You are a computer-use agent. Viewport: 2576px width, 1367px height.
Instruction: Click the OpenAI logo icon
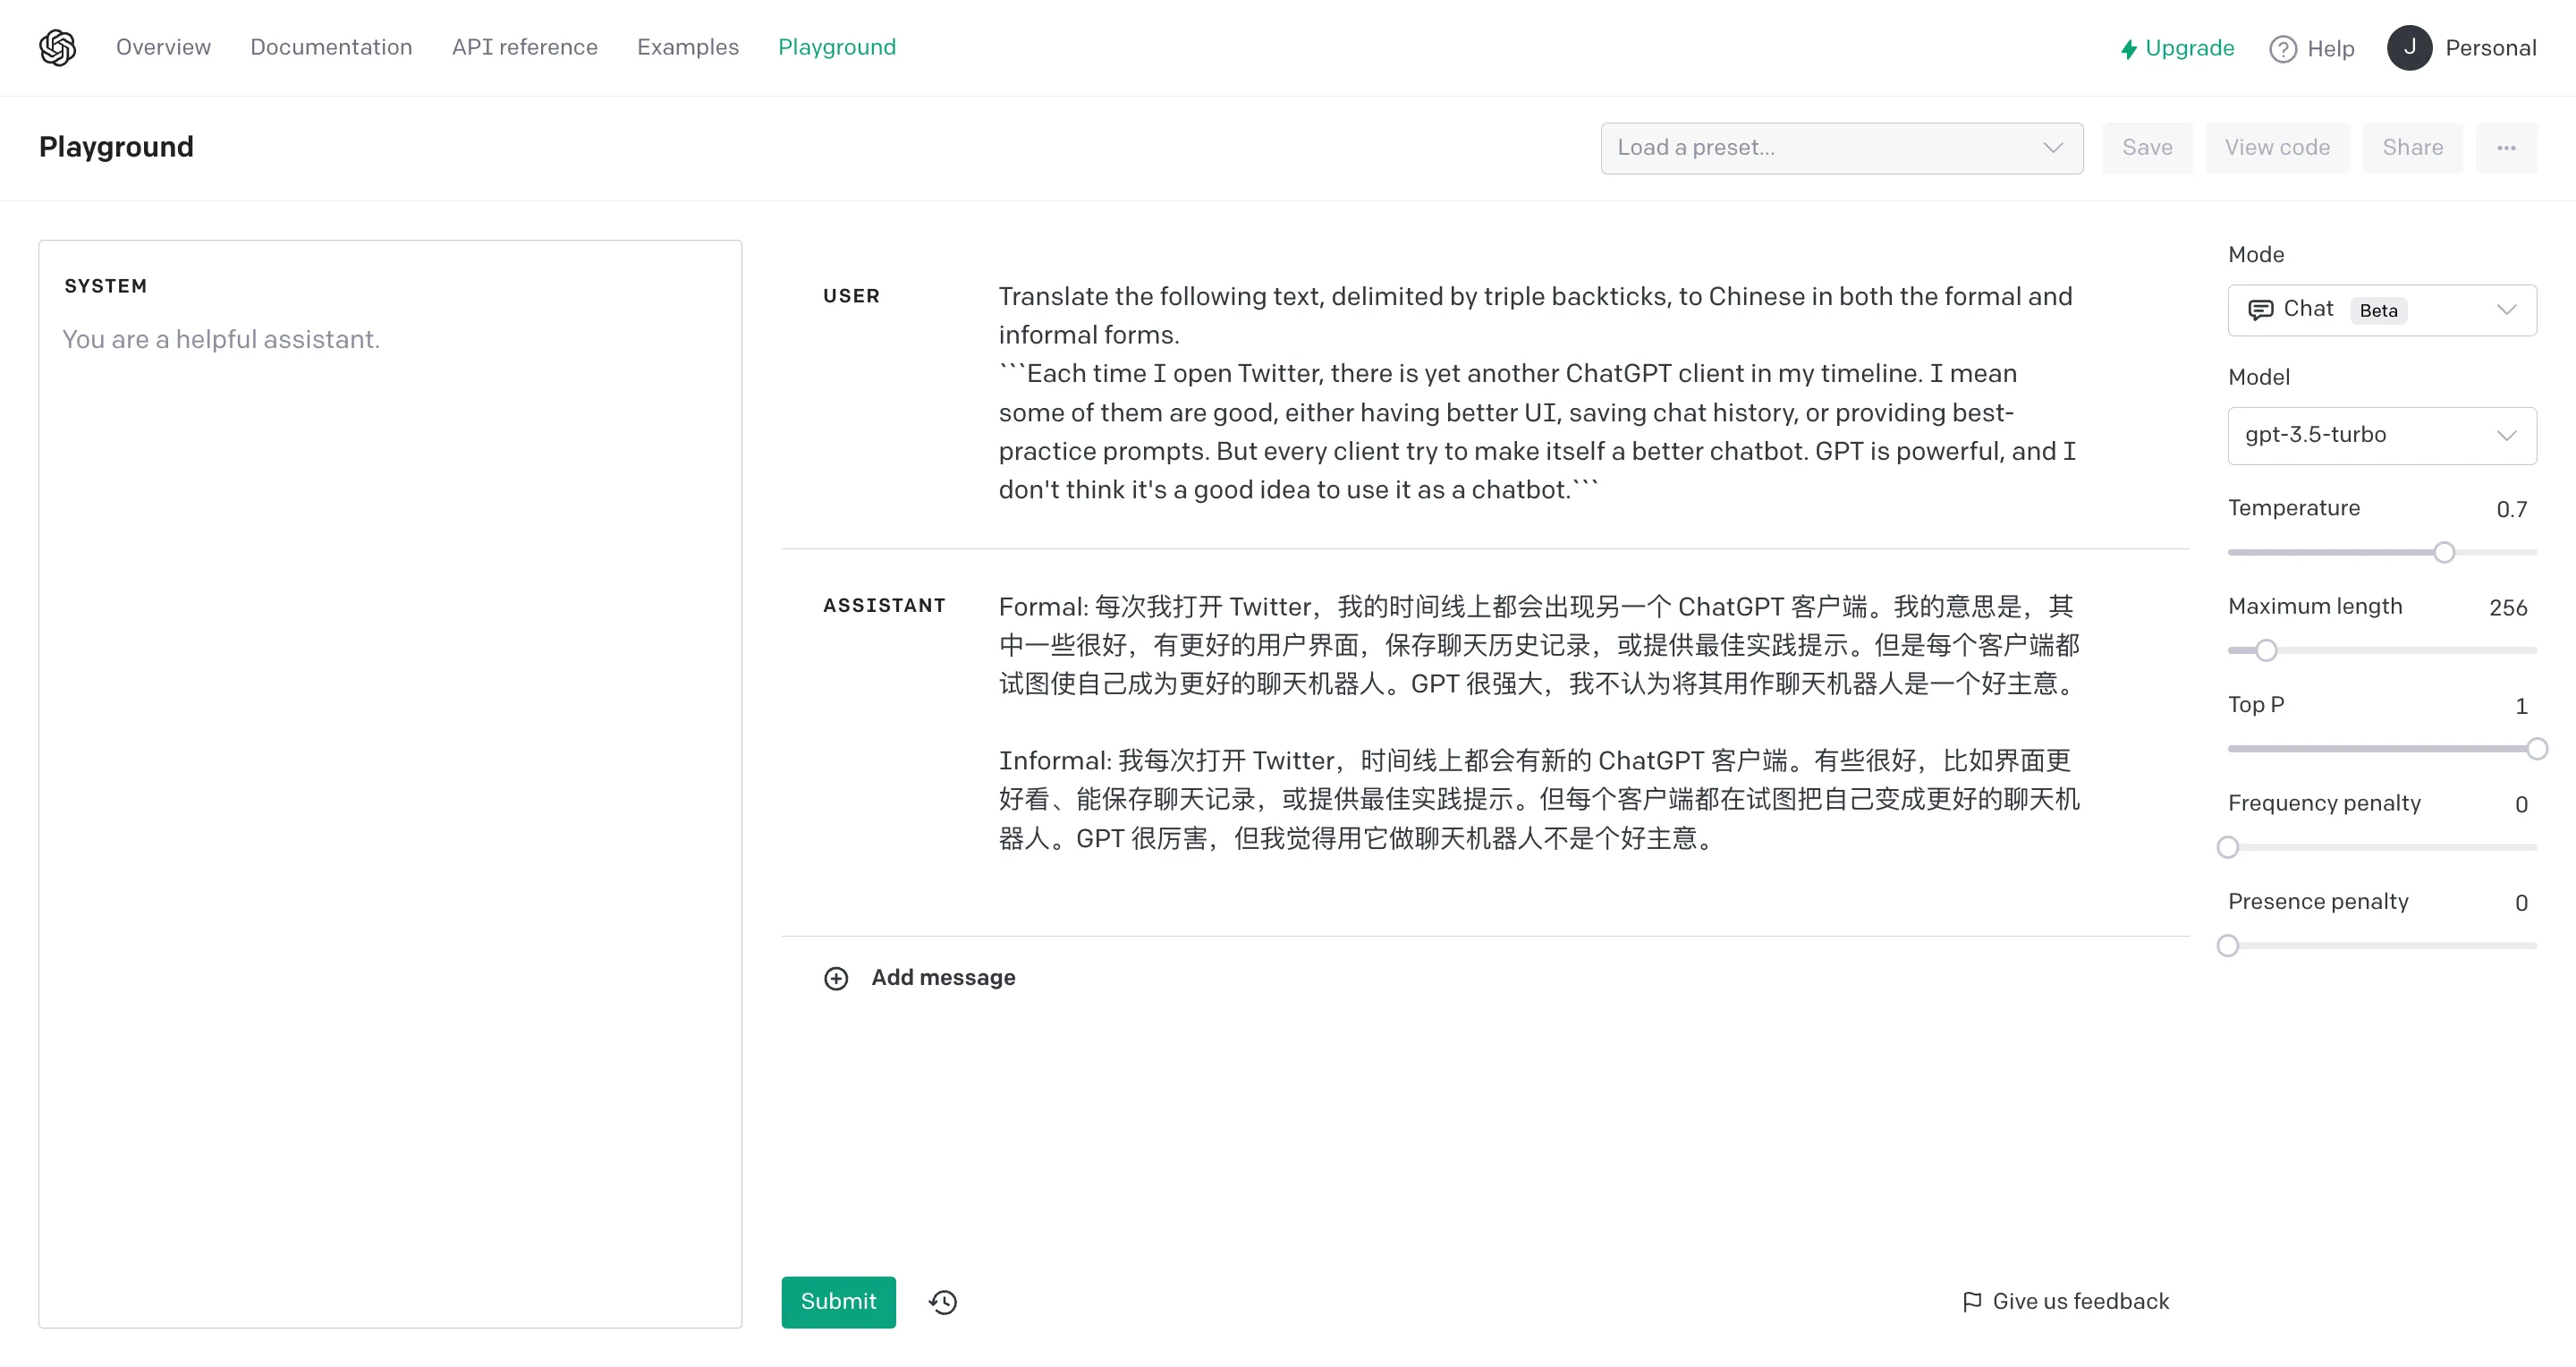click(58, 47)
